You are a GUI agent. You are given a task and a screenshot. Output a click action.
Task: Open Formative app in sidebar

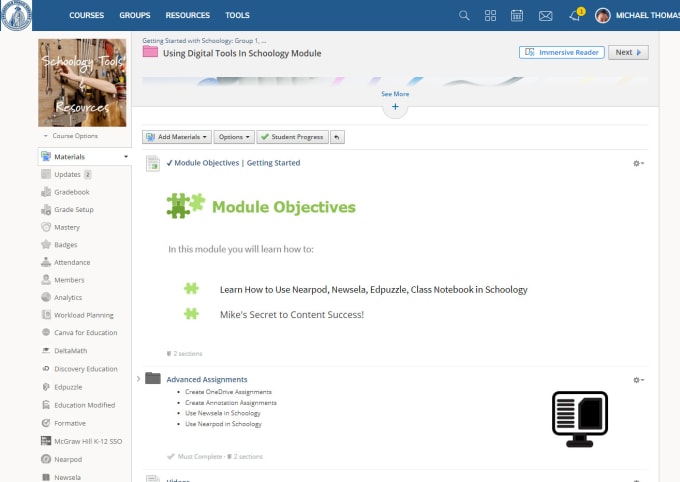tap(69, 423)
